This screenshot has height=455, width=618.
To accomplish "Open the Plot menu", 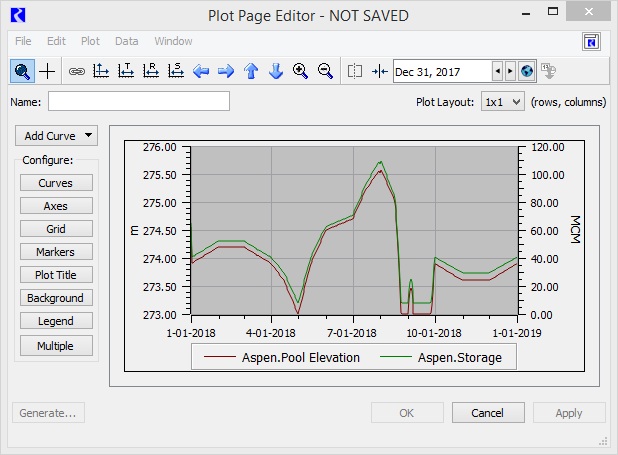I will pyautogui.click(x=90, y=41).
